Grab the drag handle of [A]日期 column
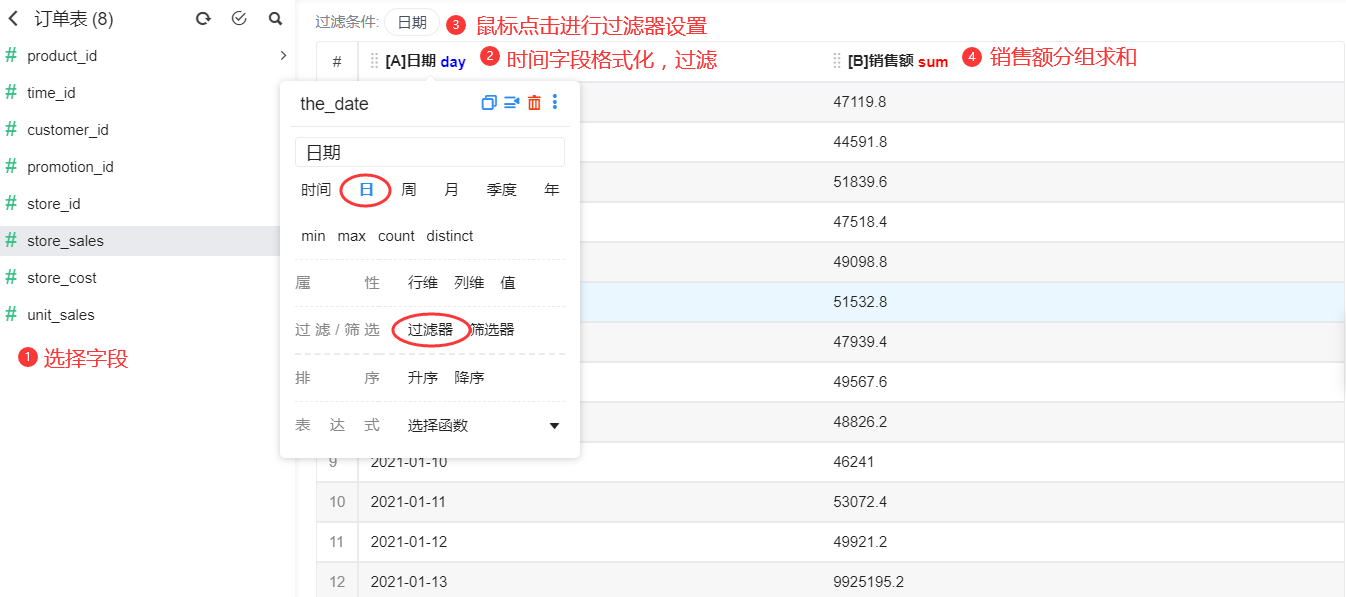This screenshot has height=597, width=1346. pyautogui.click(x=375, y=61)
